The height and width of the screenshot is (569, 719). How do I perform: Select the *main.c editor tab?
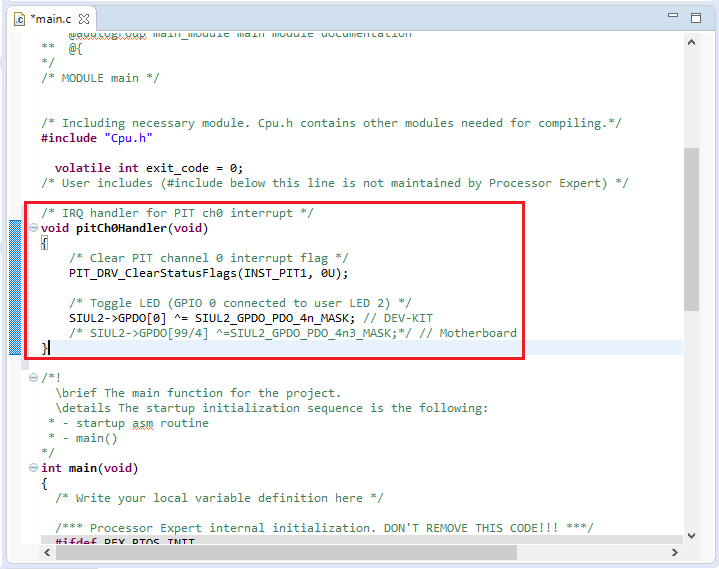[50, 19]
